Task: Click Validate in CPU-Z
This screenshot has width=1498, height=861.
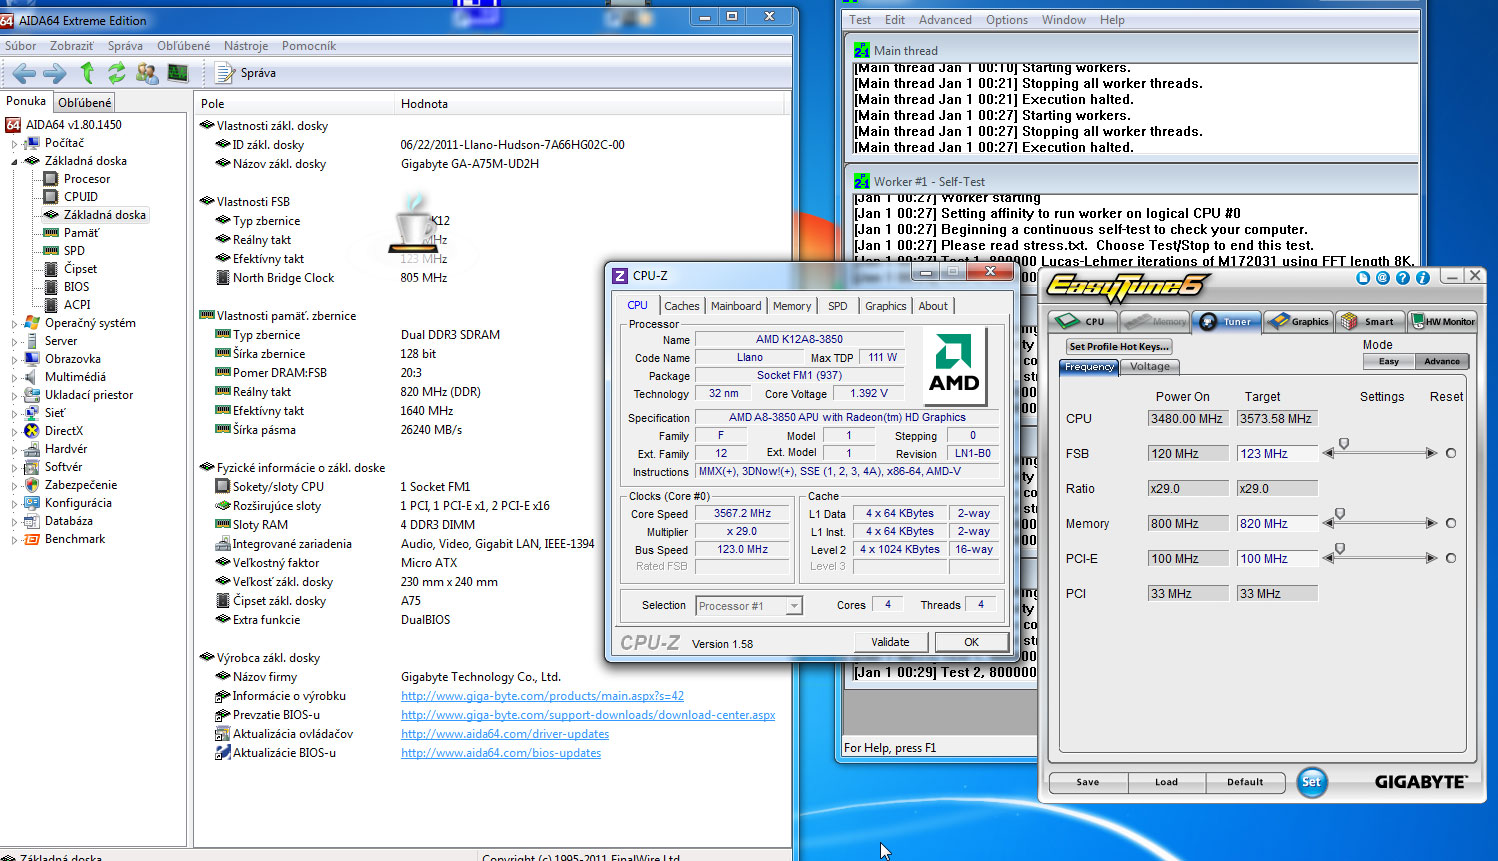Action: point(890,642)
